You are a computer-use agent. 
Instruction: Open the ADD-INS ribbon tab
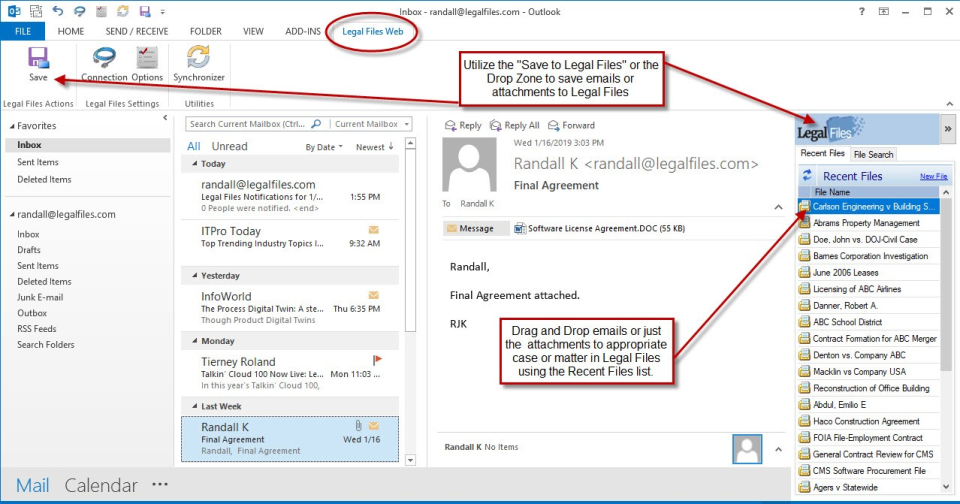coord(303,31)
